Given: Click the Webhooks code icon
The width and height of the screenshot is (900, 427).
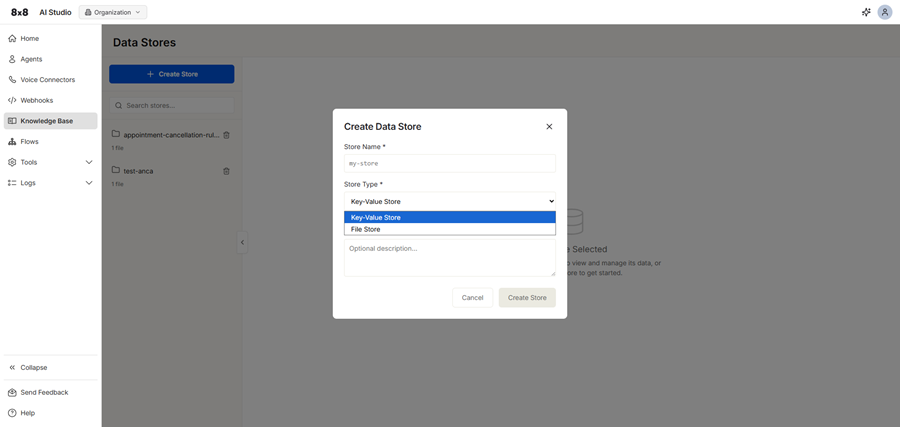Looking at the screenshot, I should [x=12, y=100].
